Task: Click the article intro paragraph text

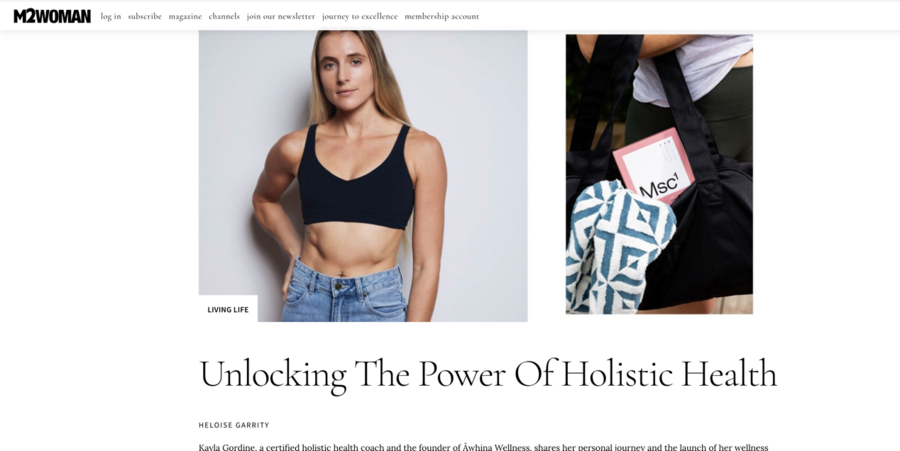Action: 483,447
